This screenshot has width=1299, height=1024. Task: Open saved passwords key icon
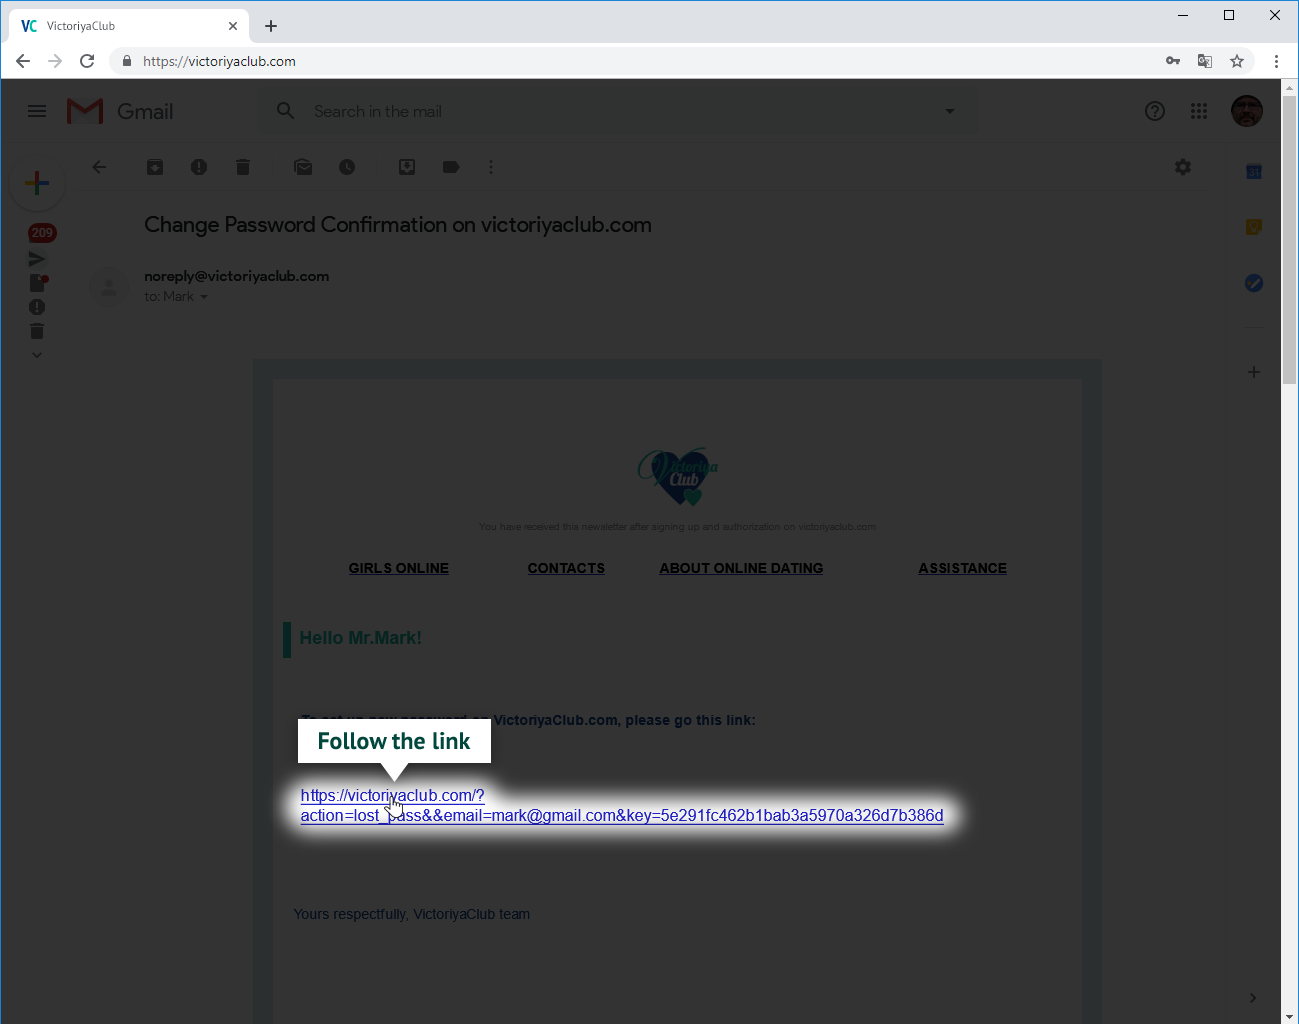coord(1173,61)
